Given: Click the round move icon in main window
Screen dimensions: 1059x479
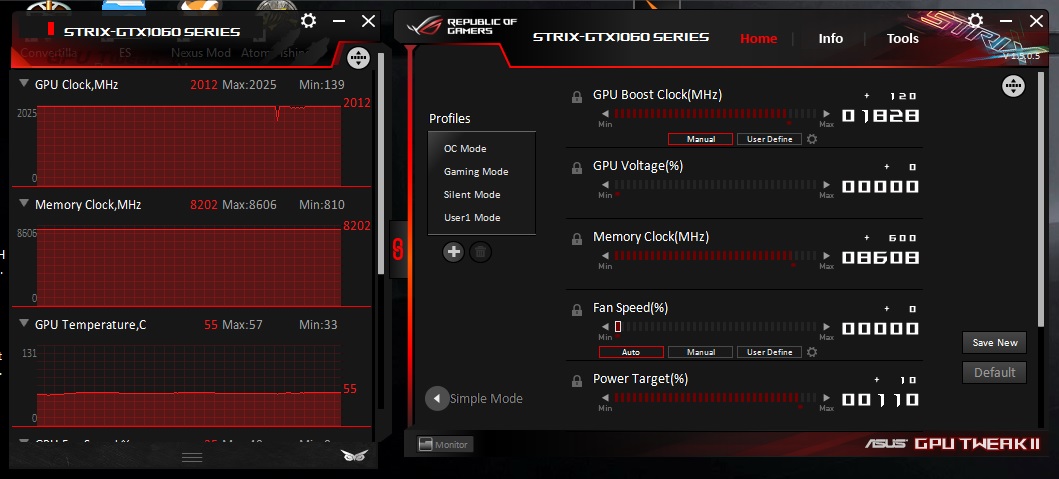Looking at the screenshot, I should click(x=1013, y=85).
